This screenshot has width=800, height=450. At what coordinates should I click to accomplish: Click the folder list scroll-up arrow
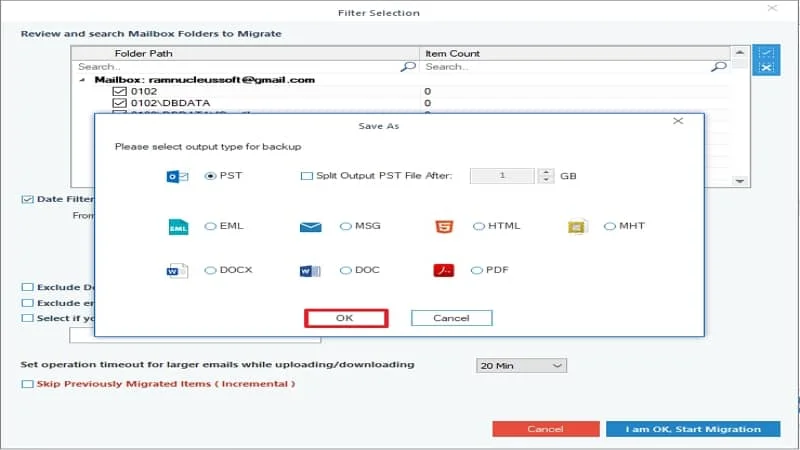[739, 53]
